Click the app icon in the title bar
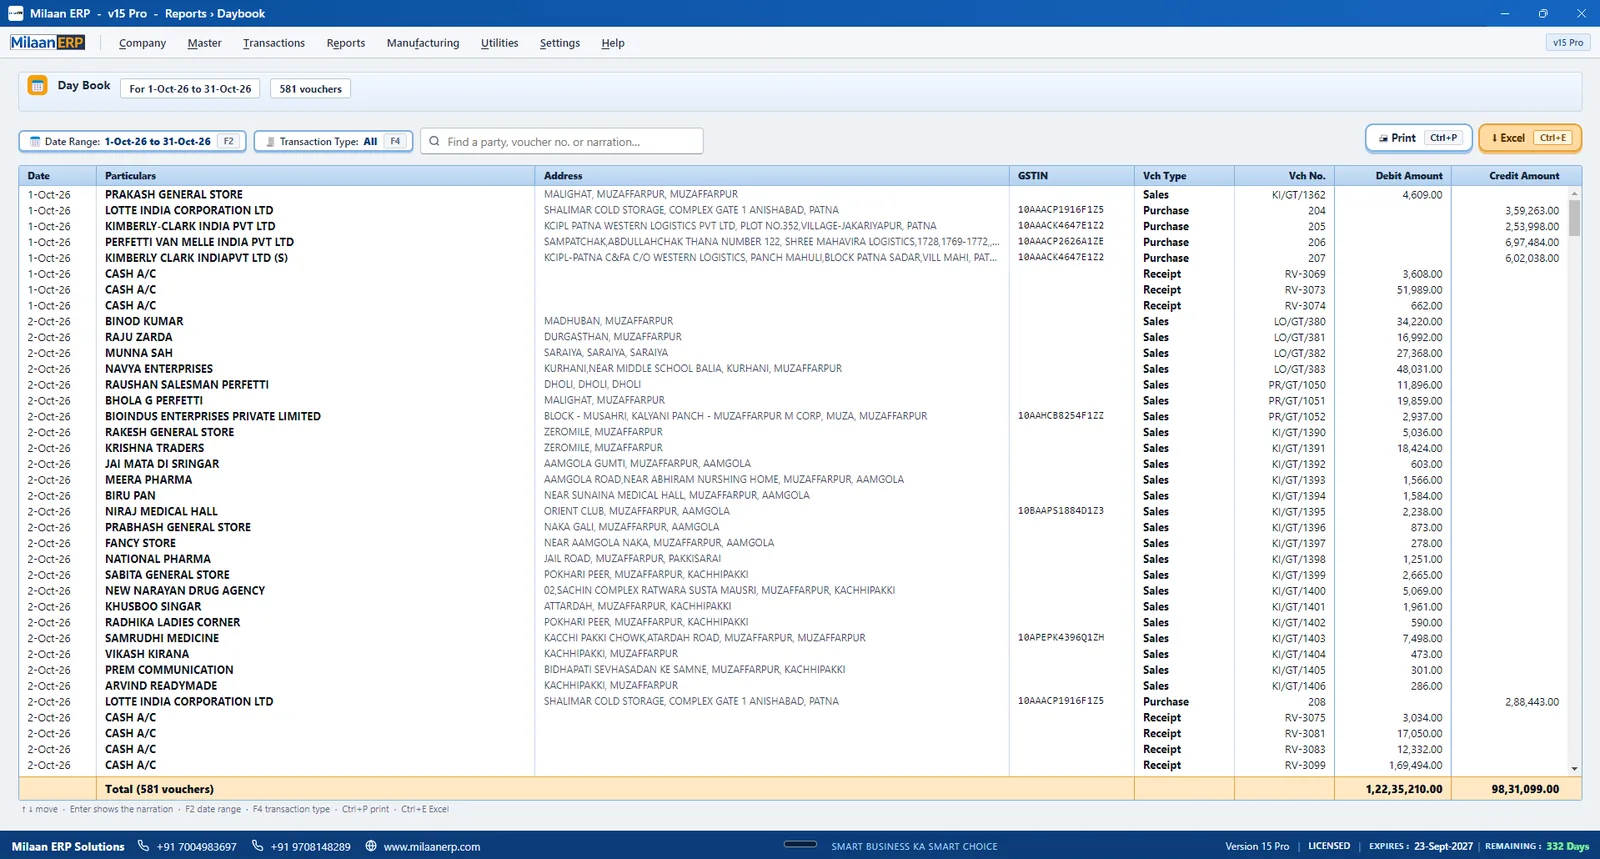The image size is (1600, 859). pyautogui.click(x=15, y=13)
